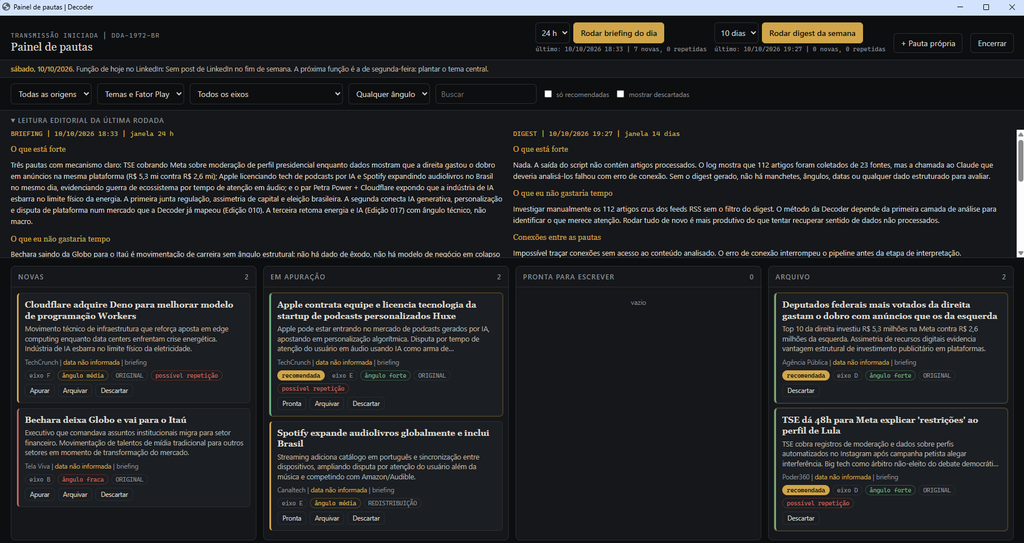The width and height of the screenshot is (1024, 543).
Task: Click the BRIEFING 10/10/2026 18:33 heading
Action: pyautogui.click(x=92, y=133)
